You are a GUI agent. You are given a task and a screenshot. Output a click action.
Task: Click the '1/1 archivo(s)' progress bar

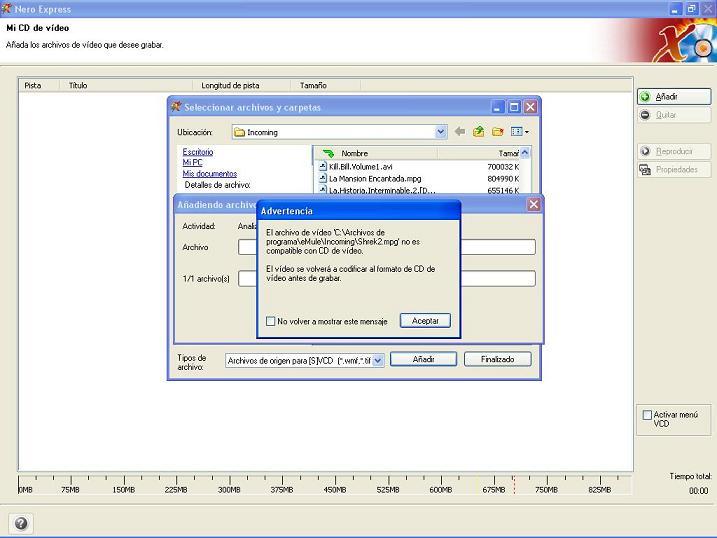tap(386, 278)
